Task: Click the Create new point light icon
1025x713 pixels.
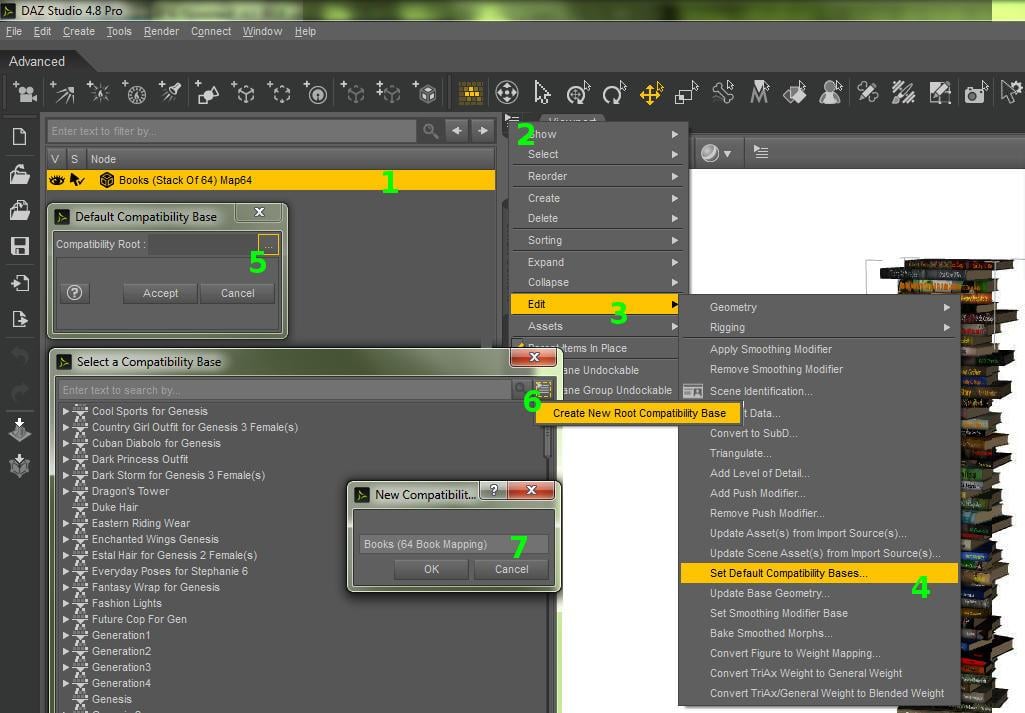Action: (x=99, y=93)
